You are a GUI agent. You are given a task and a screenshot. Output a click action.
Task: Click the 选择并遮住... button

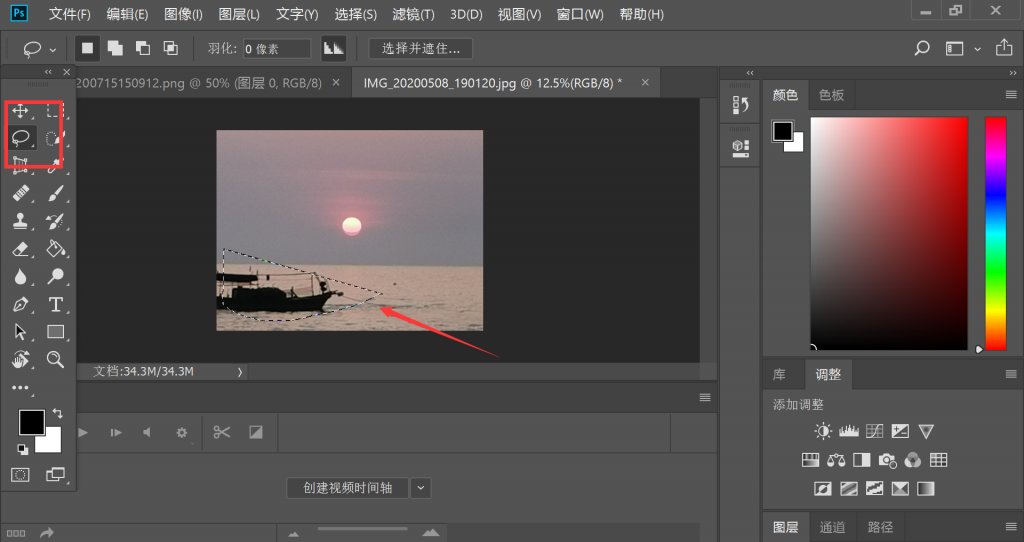pyautogui.click(x=421, y=48)
